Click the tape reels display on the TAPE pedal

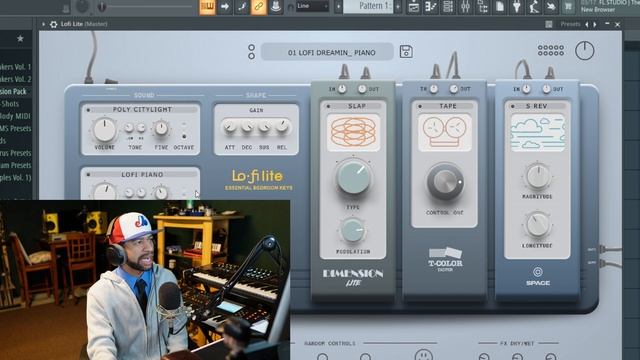(444, 132)
